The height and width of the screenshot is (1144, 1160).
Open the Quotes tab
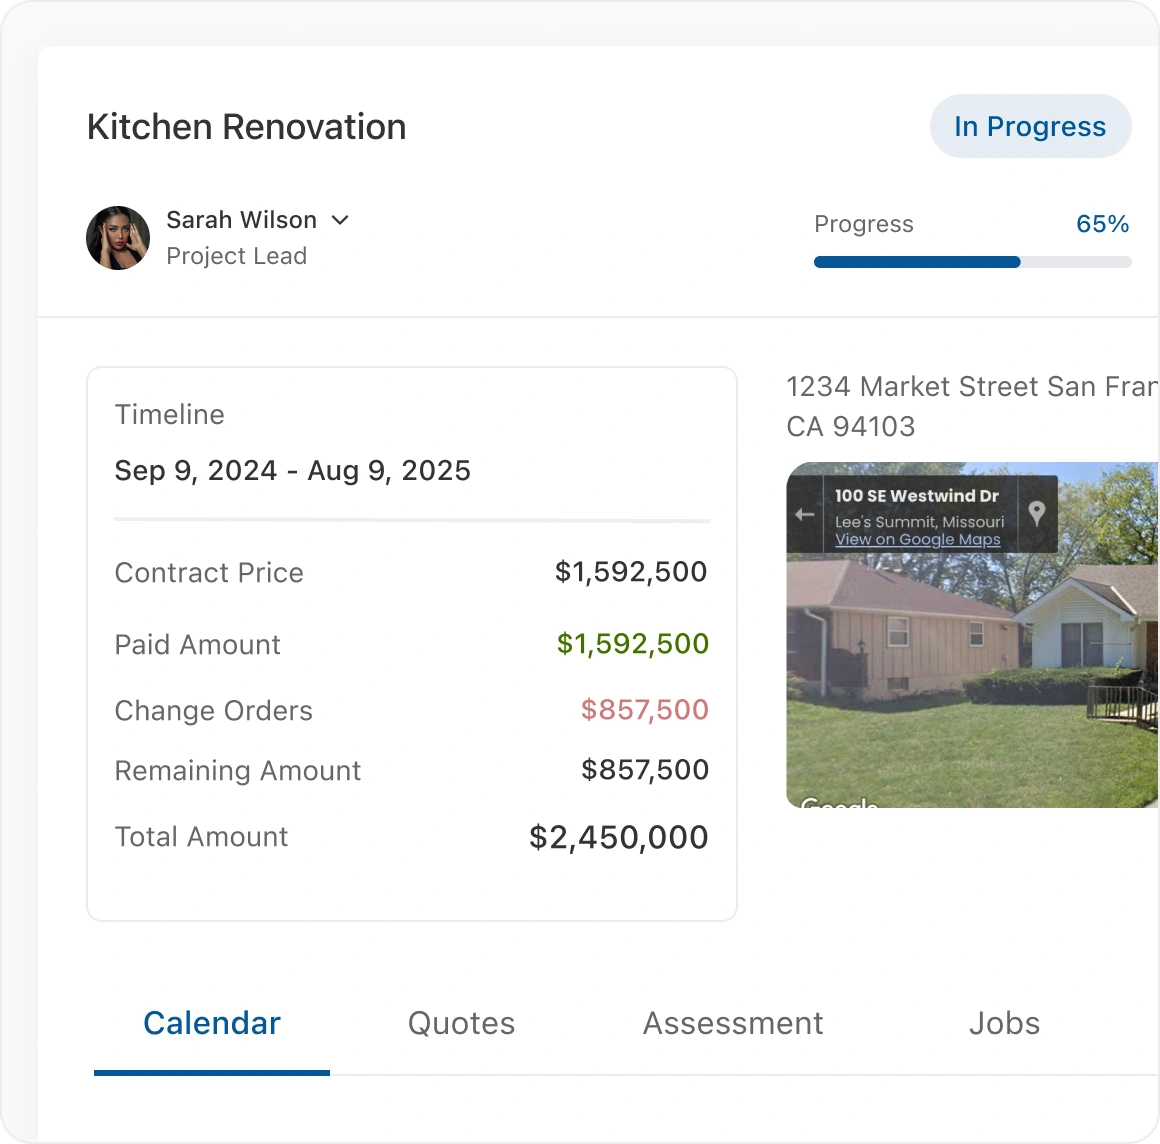pyautogui.click(x=461, y=1023)
